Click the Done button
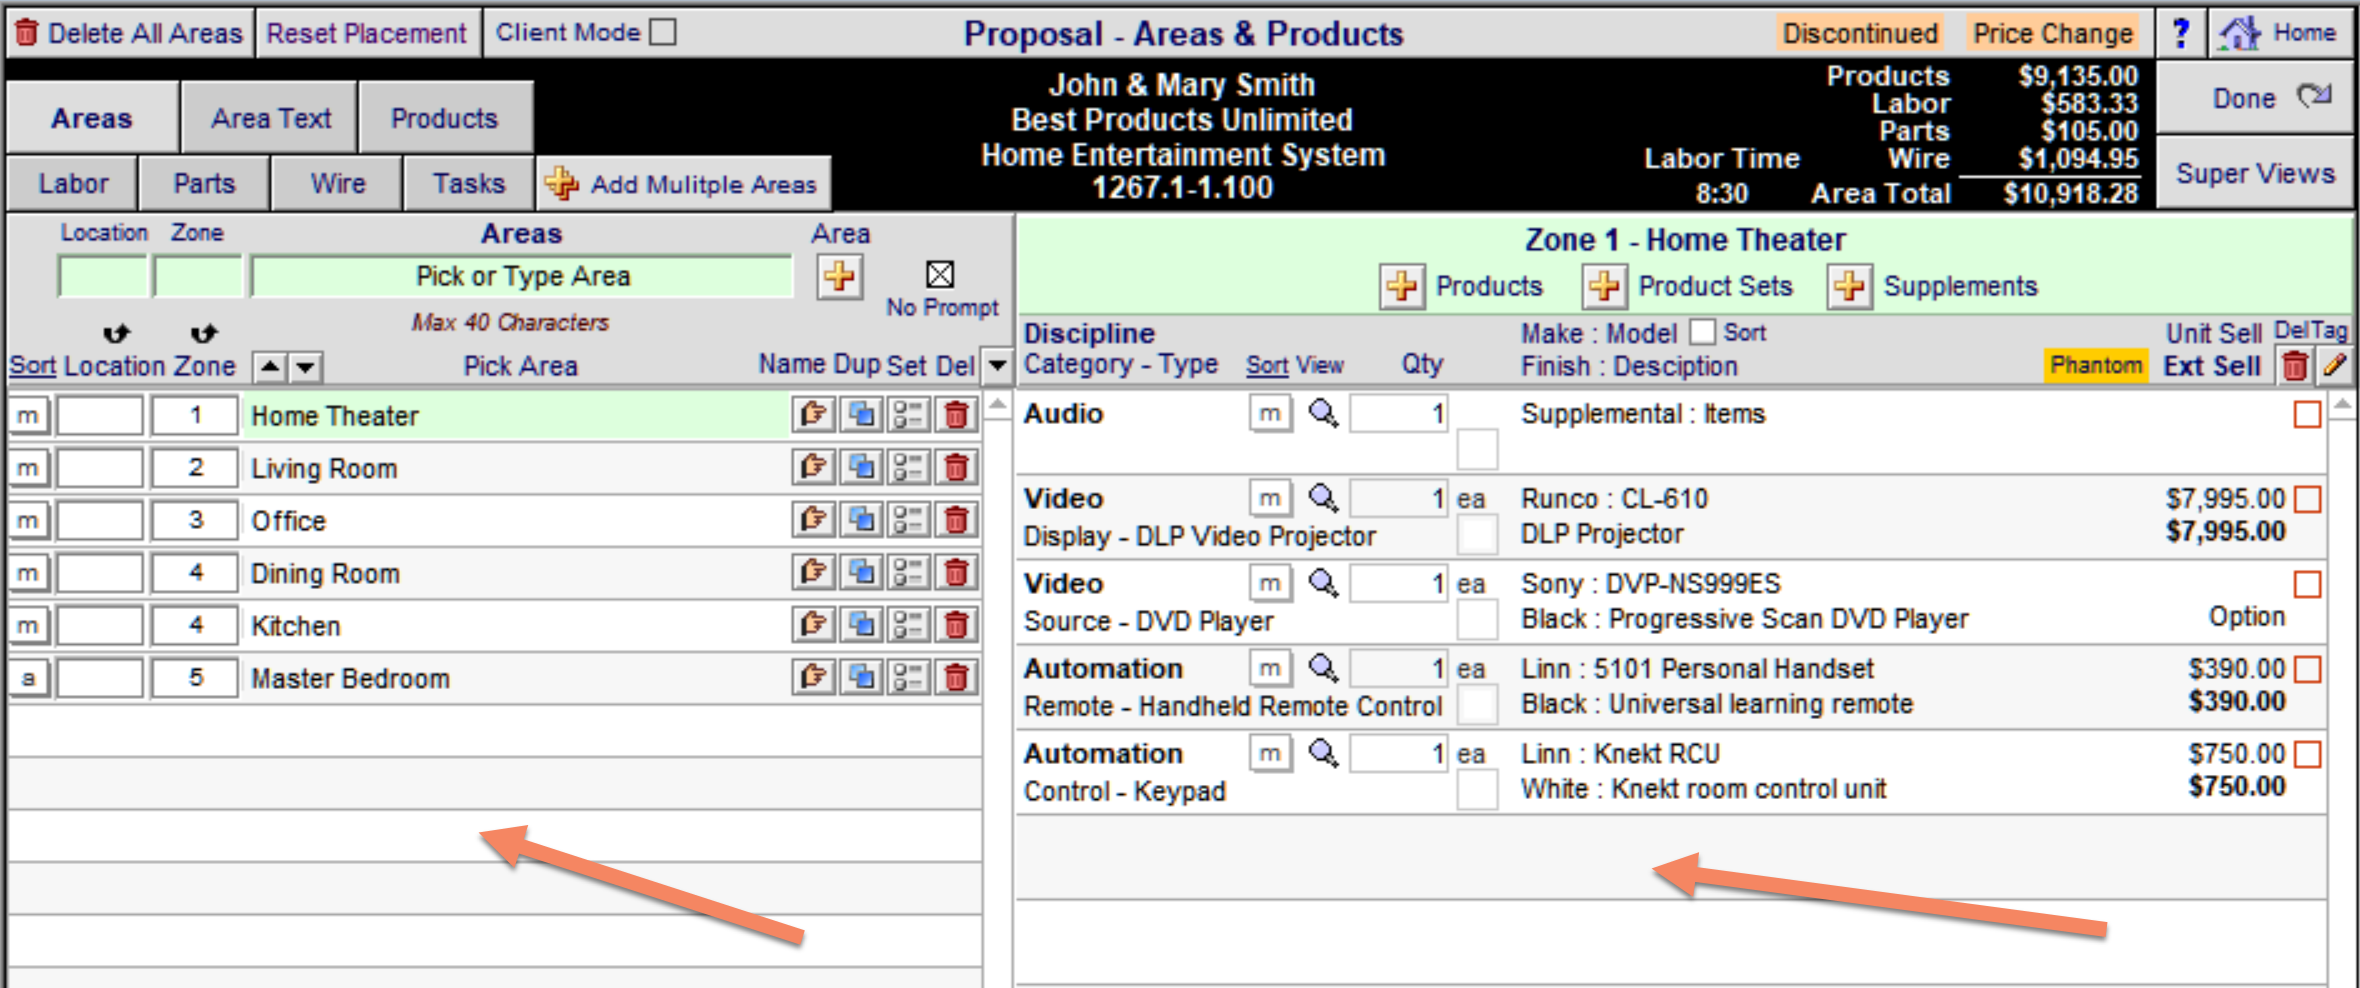 (x=2254, y=98)
